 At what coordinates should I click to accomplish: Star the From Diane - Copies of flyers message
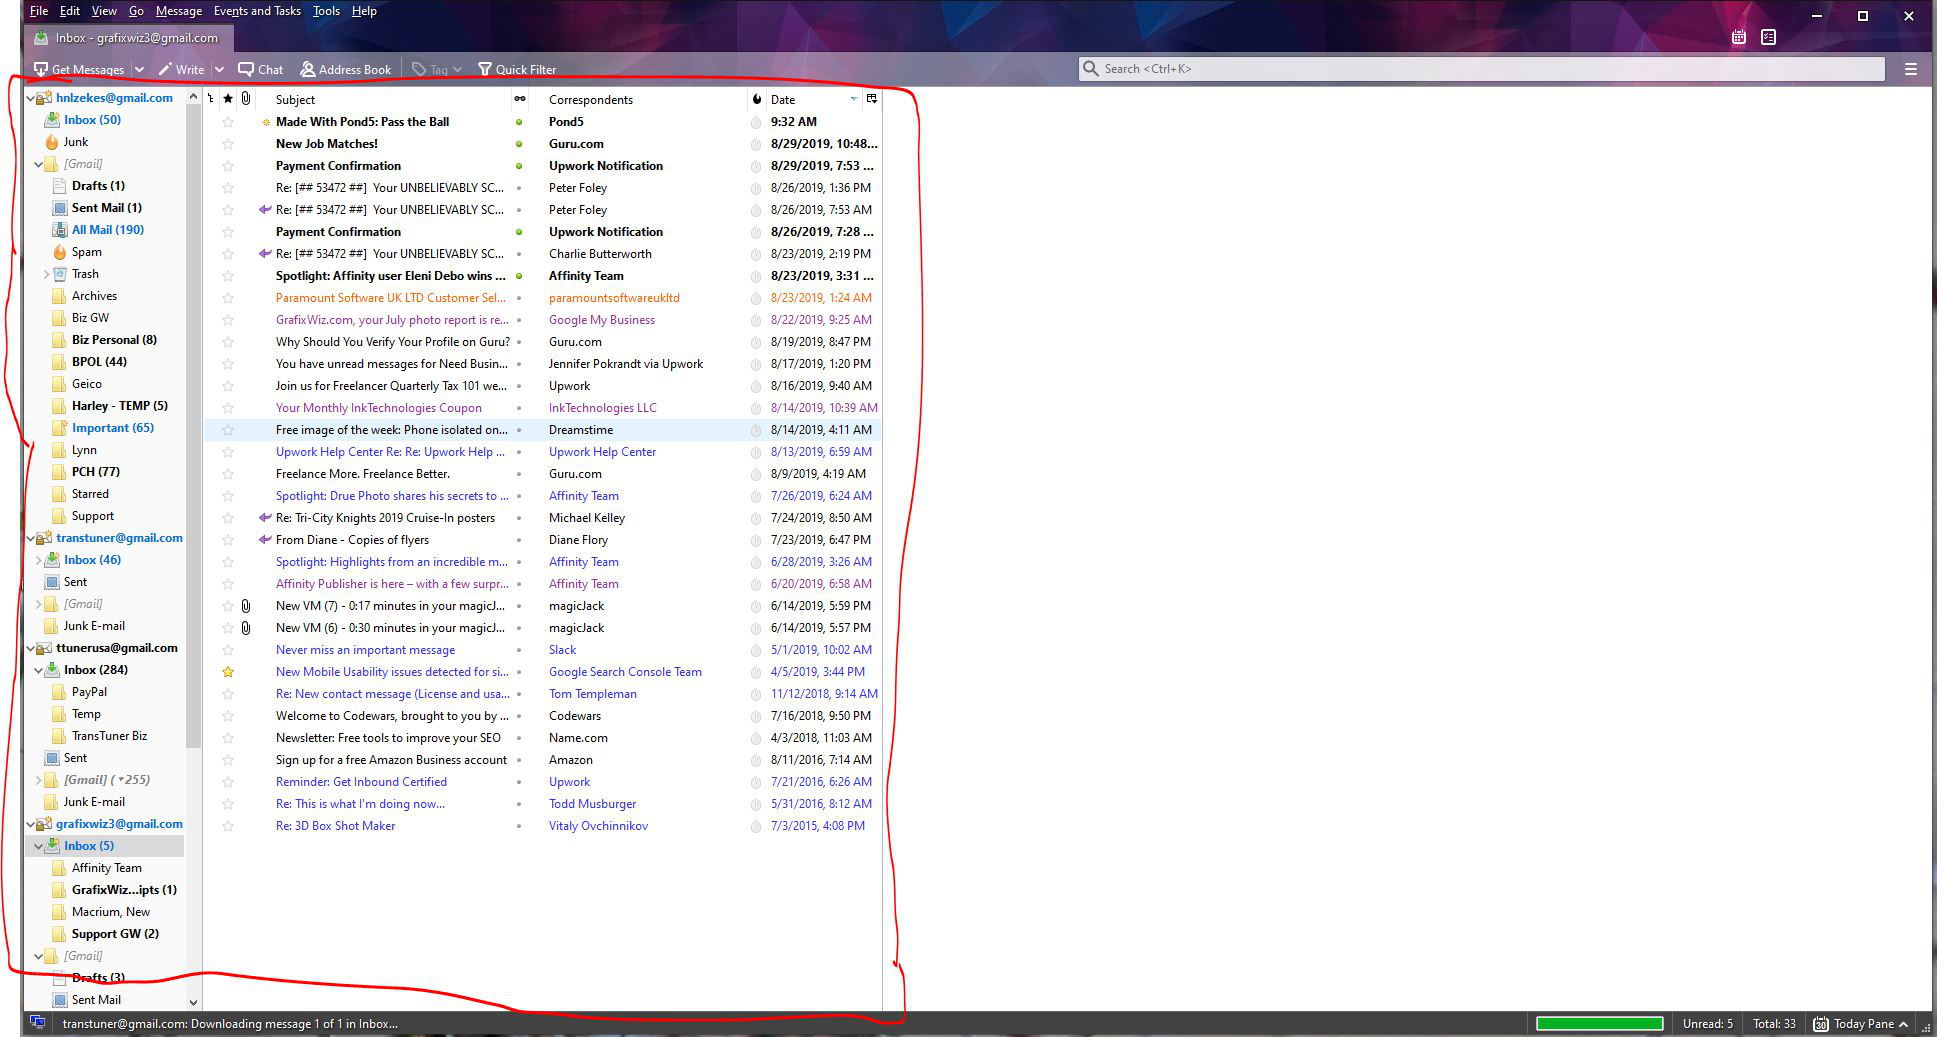(x=228, y=540)
